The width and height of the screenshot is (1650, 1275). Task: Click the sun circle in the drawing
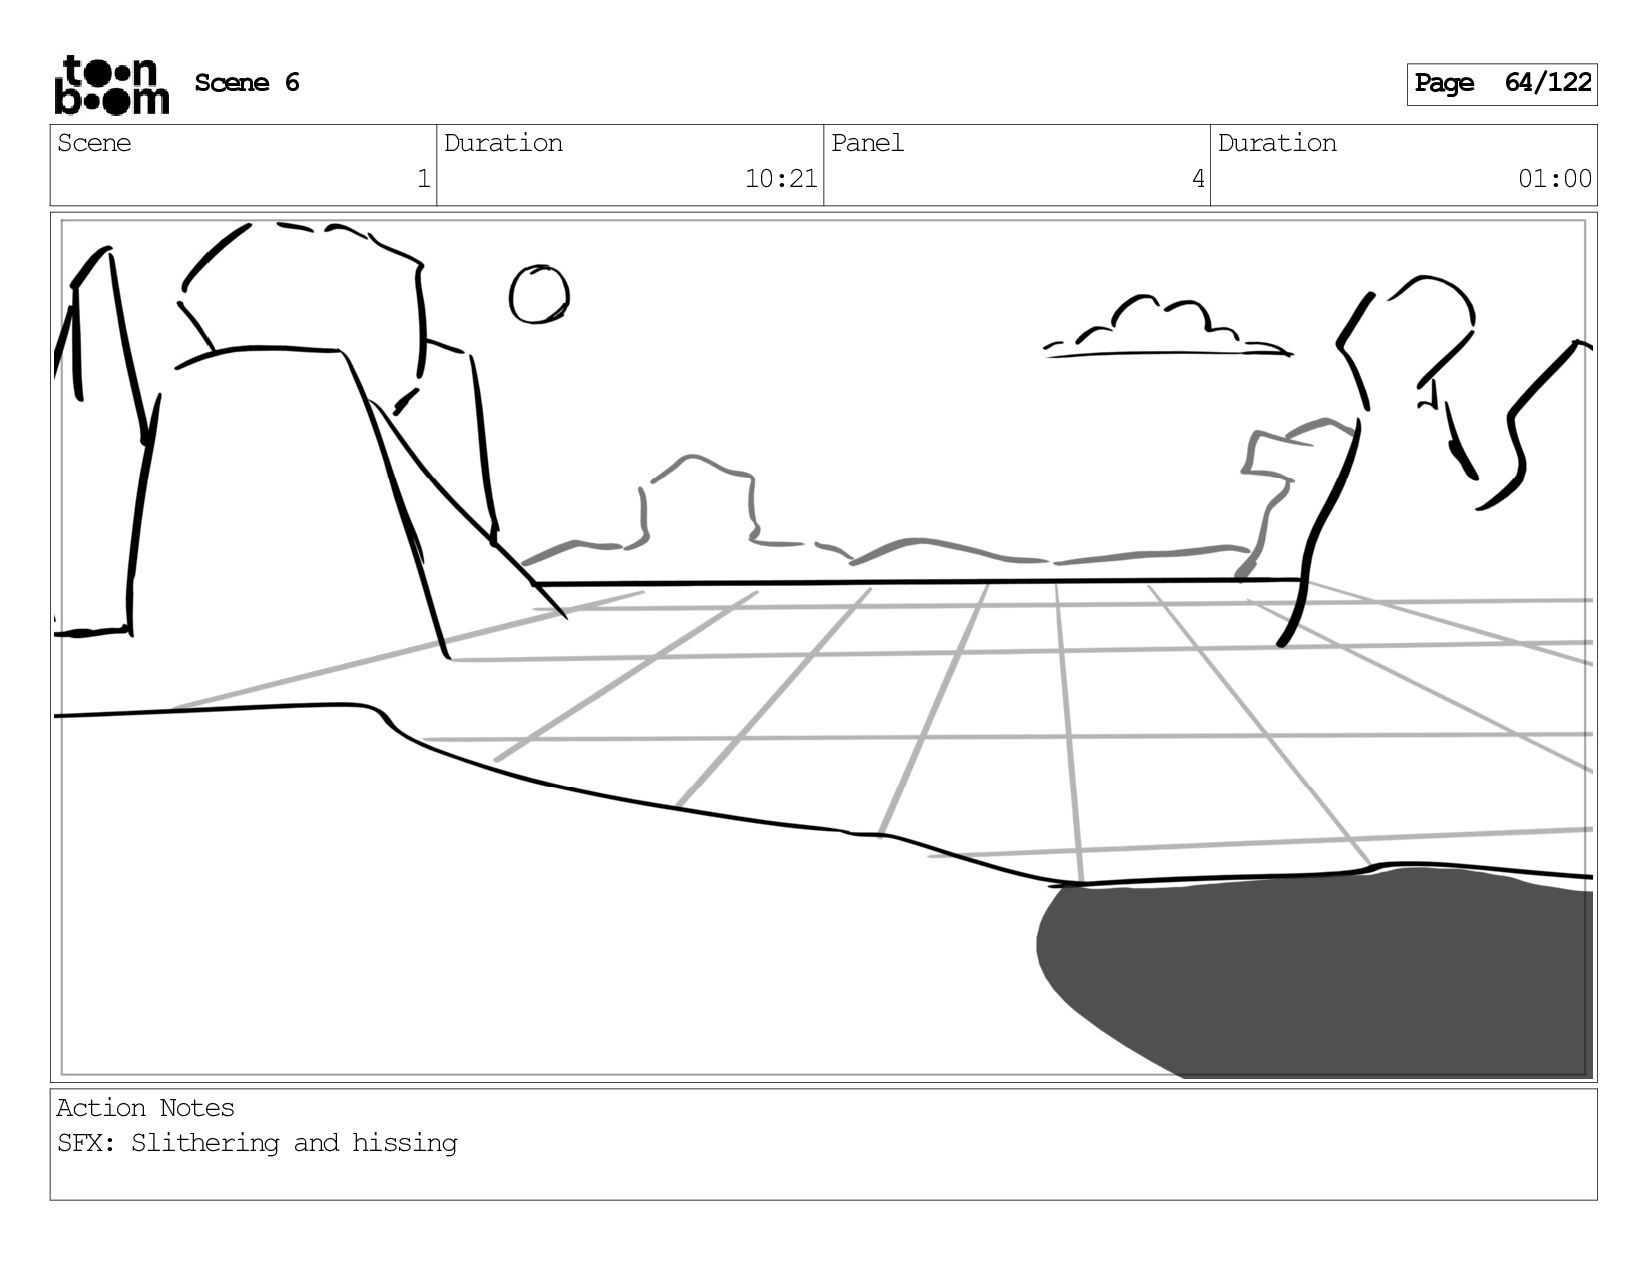(x=539, y=294)
